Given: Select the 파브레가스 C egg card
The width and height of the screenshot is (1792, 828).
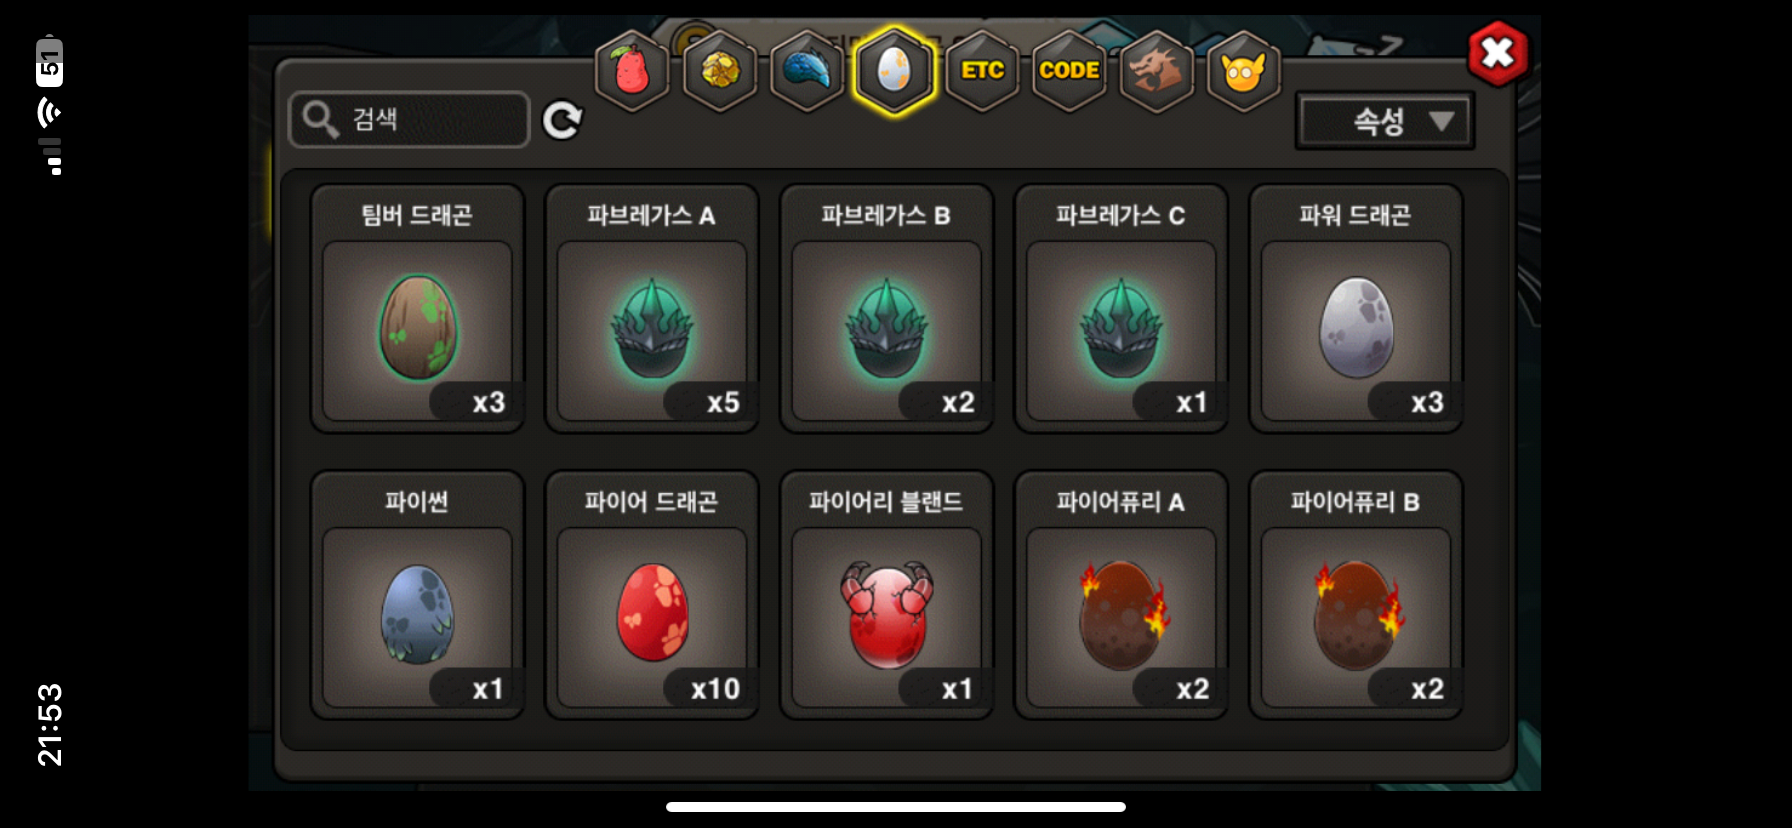Looking at the screenshot, I should point(1121,308).
